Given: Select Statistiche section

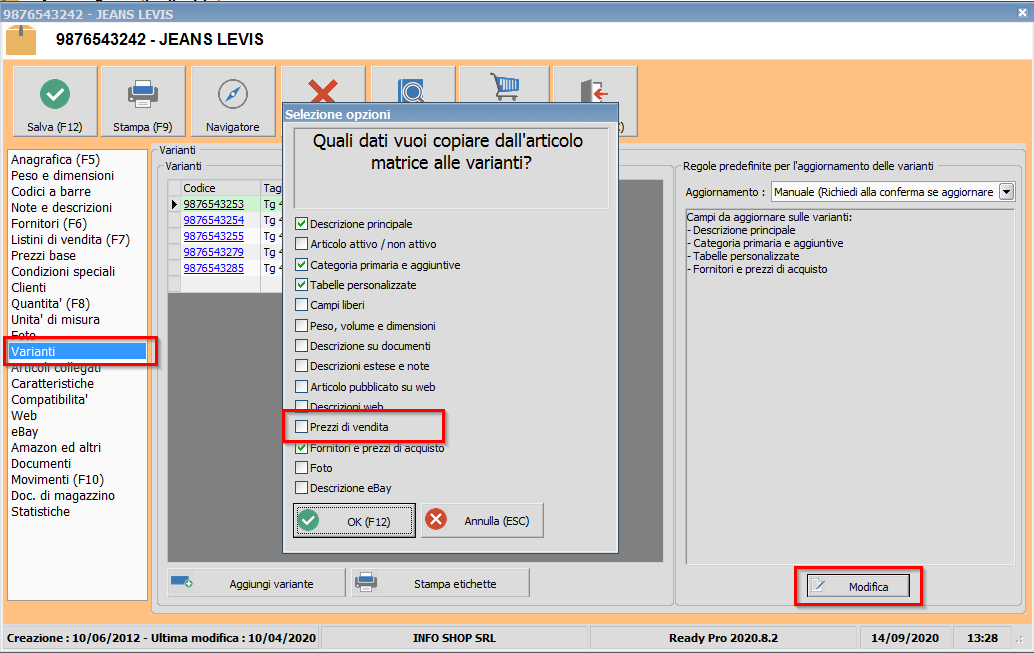Looking at the screenshot, I should tap(40, 511).
